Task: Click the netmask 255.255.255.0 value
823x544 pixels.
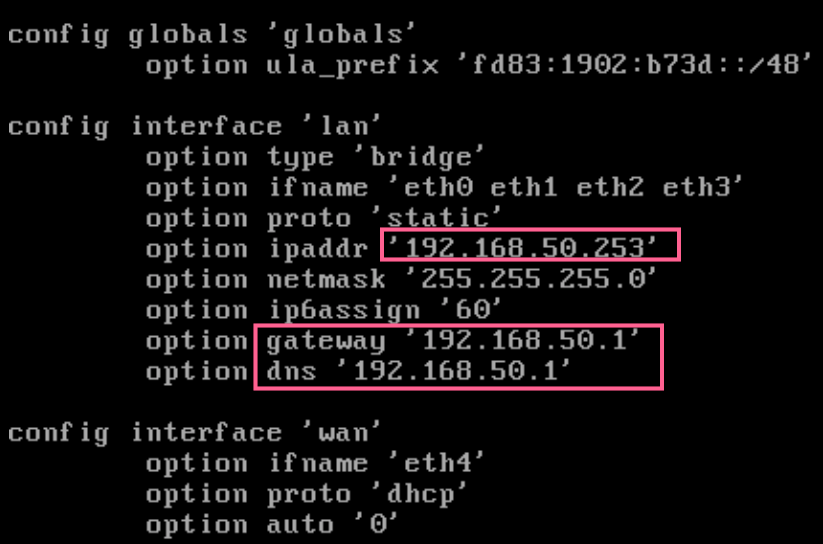Action: (539, 279)
